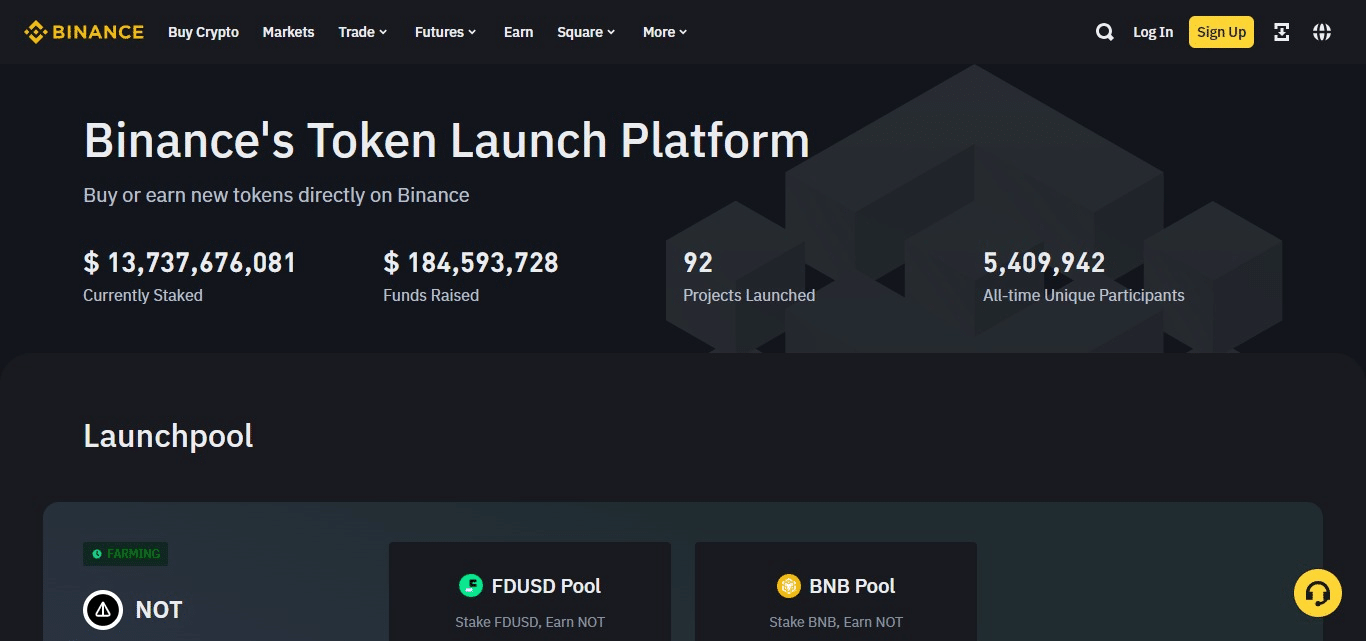Click the NOT token icon
The height and width of the screenshot is (641, 1366).
tap(102, 609)
